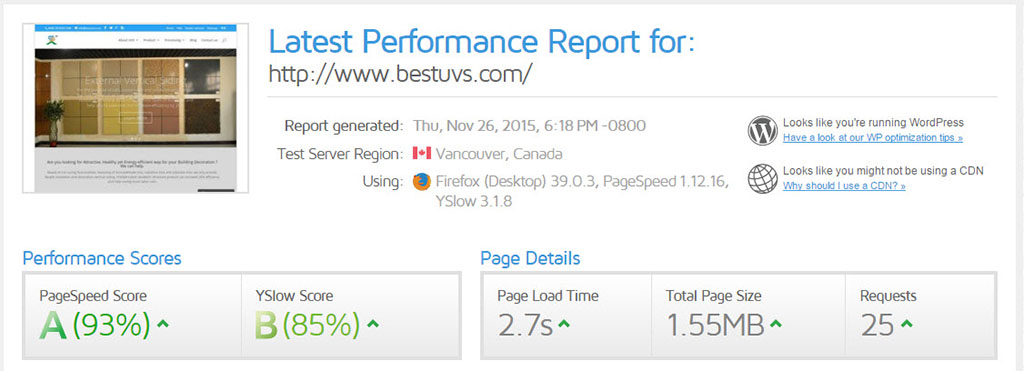Click the Firefox browser icon
The image size is (1024, 371).
[x=422, y=182]
